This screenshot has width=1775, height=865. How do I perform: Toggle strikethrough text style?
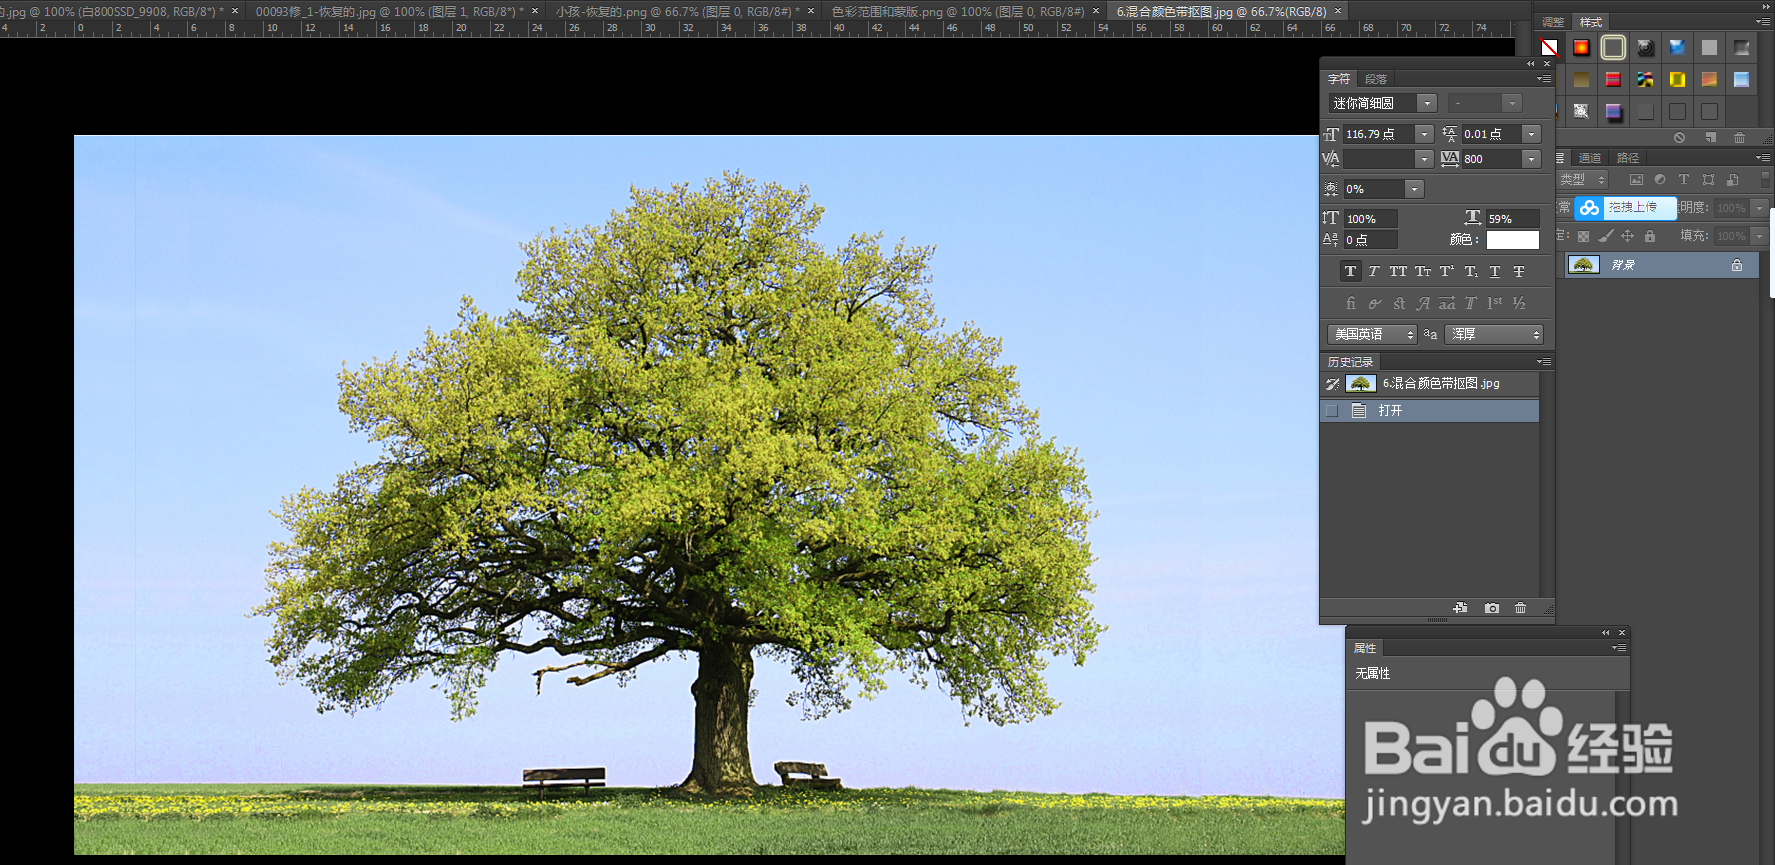pos(1519,271)
